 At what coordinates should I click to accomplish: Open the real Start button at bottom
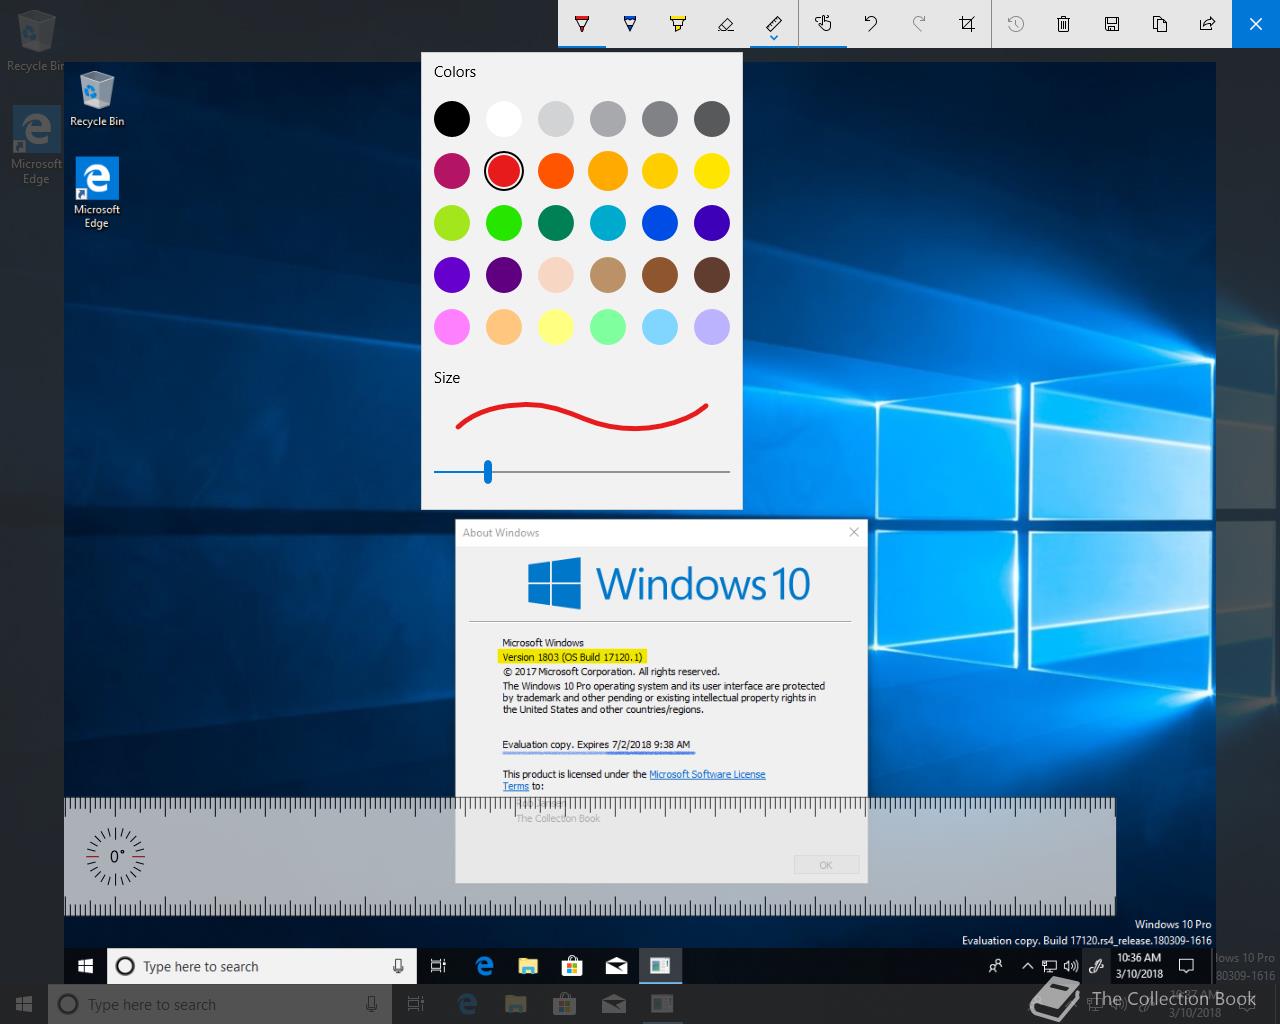click(24, 1004)
